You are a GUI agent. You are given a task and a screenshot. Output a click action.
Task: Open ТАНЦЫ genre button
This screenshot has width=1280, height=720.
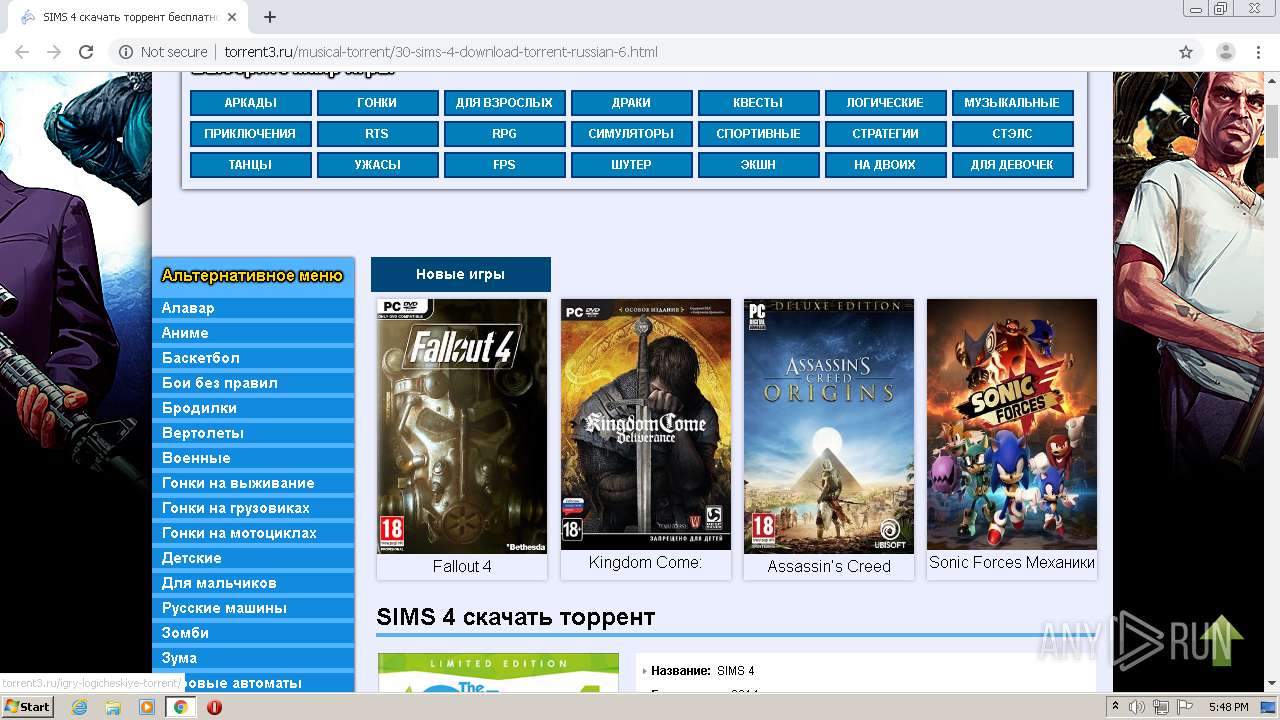pyautogui.click(x=251, y=165)
